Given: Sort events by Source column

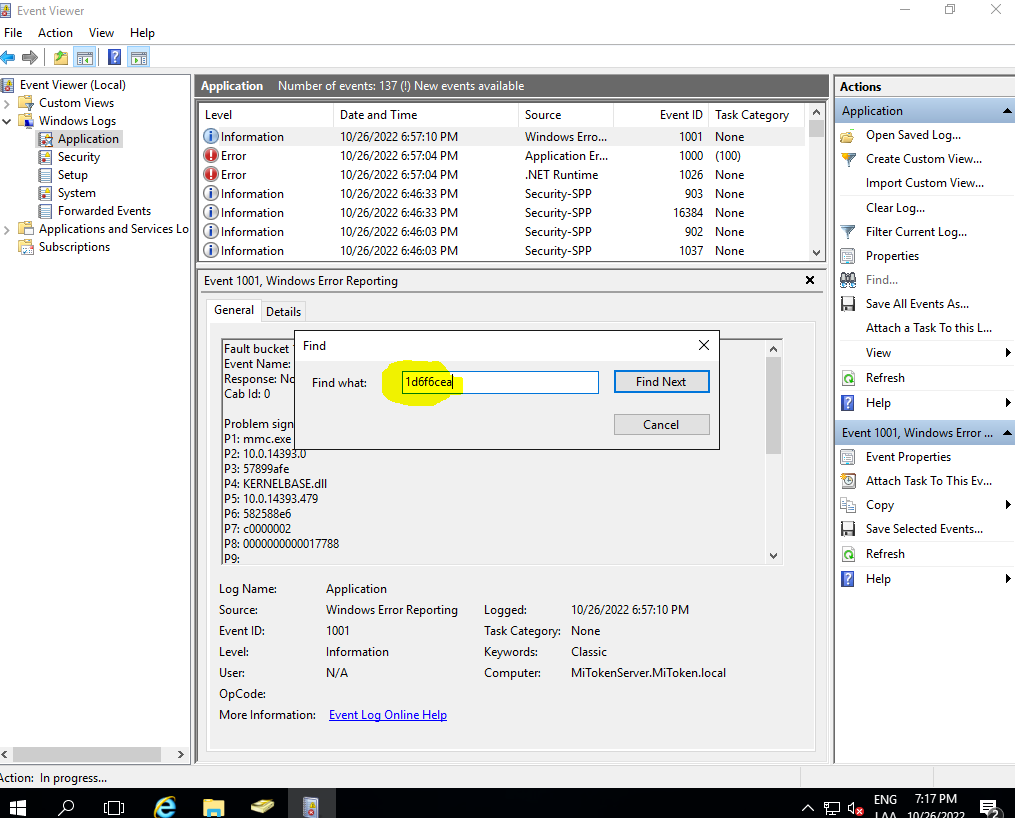Looking at the screenshot, I should pyautogui.click(x=565, y=115).
